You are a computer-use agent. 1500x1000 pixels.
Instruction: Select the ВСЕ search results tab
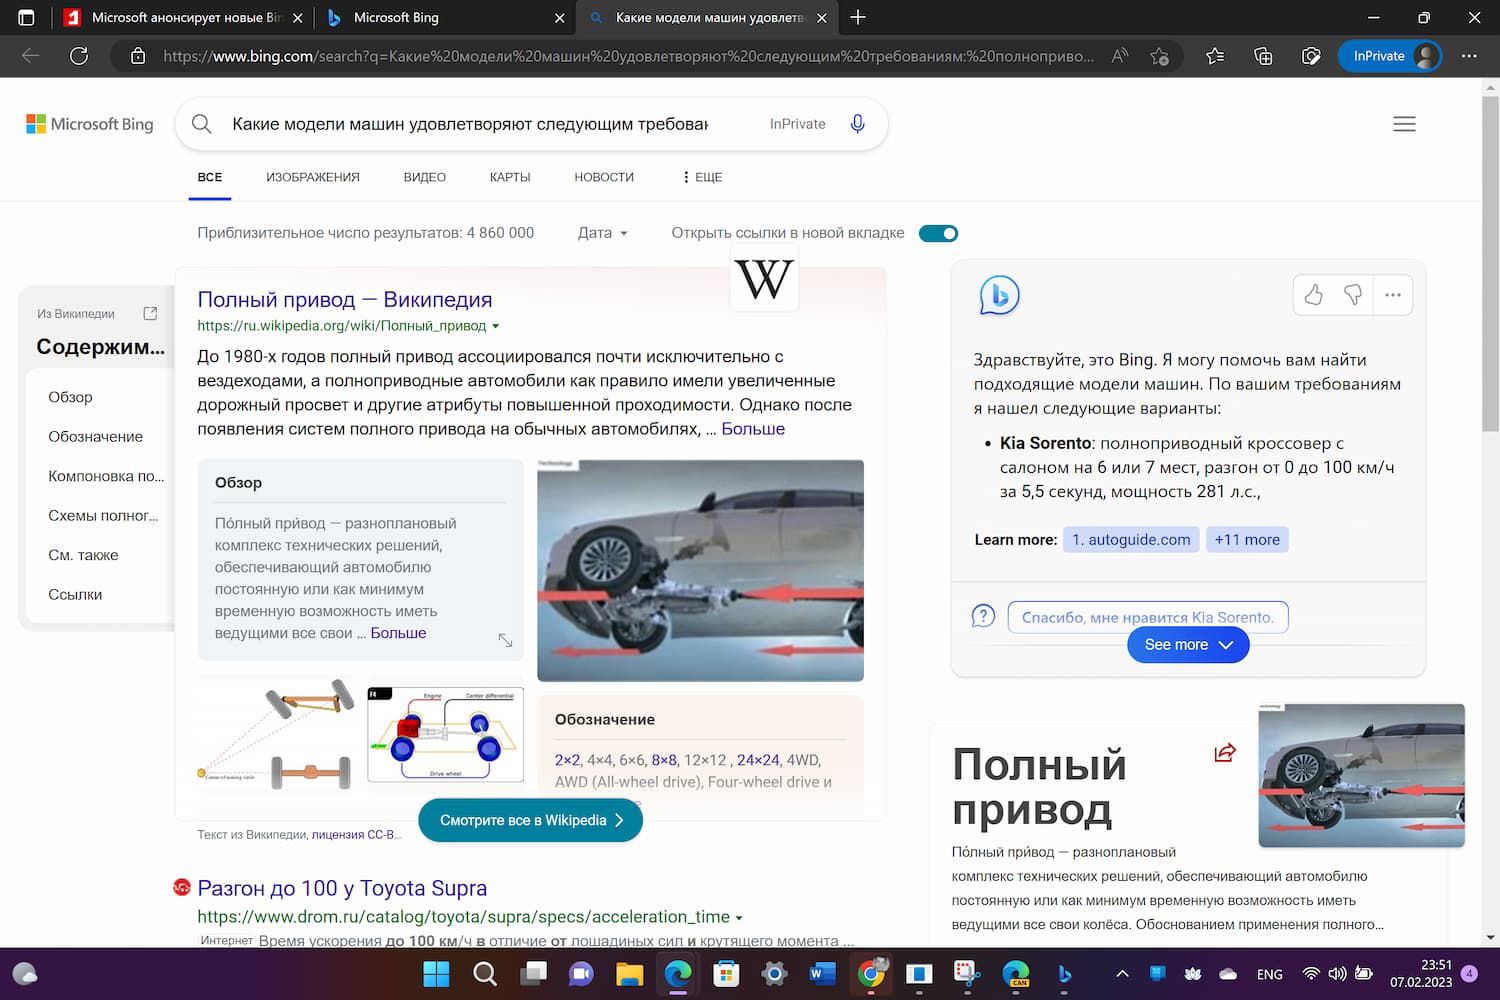coord(210,177)
